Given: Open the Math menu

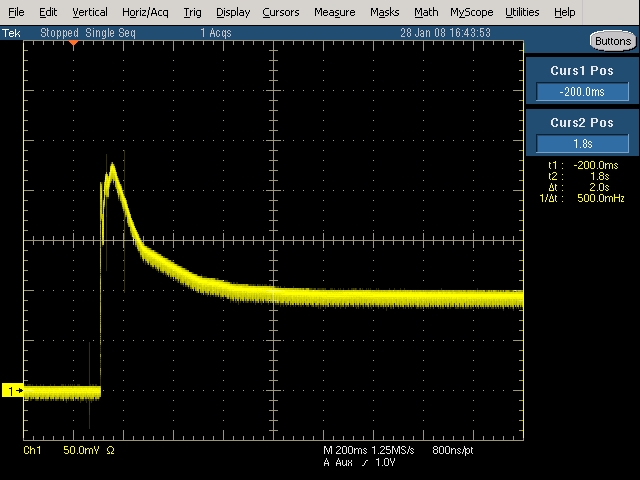Looking at the screenshot, I should tap(426, 12).
